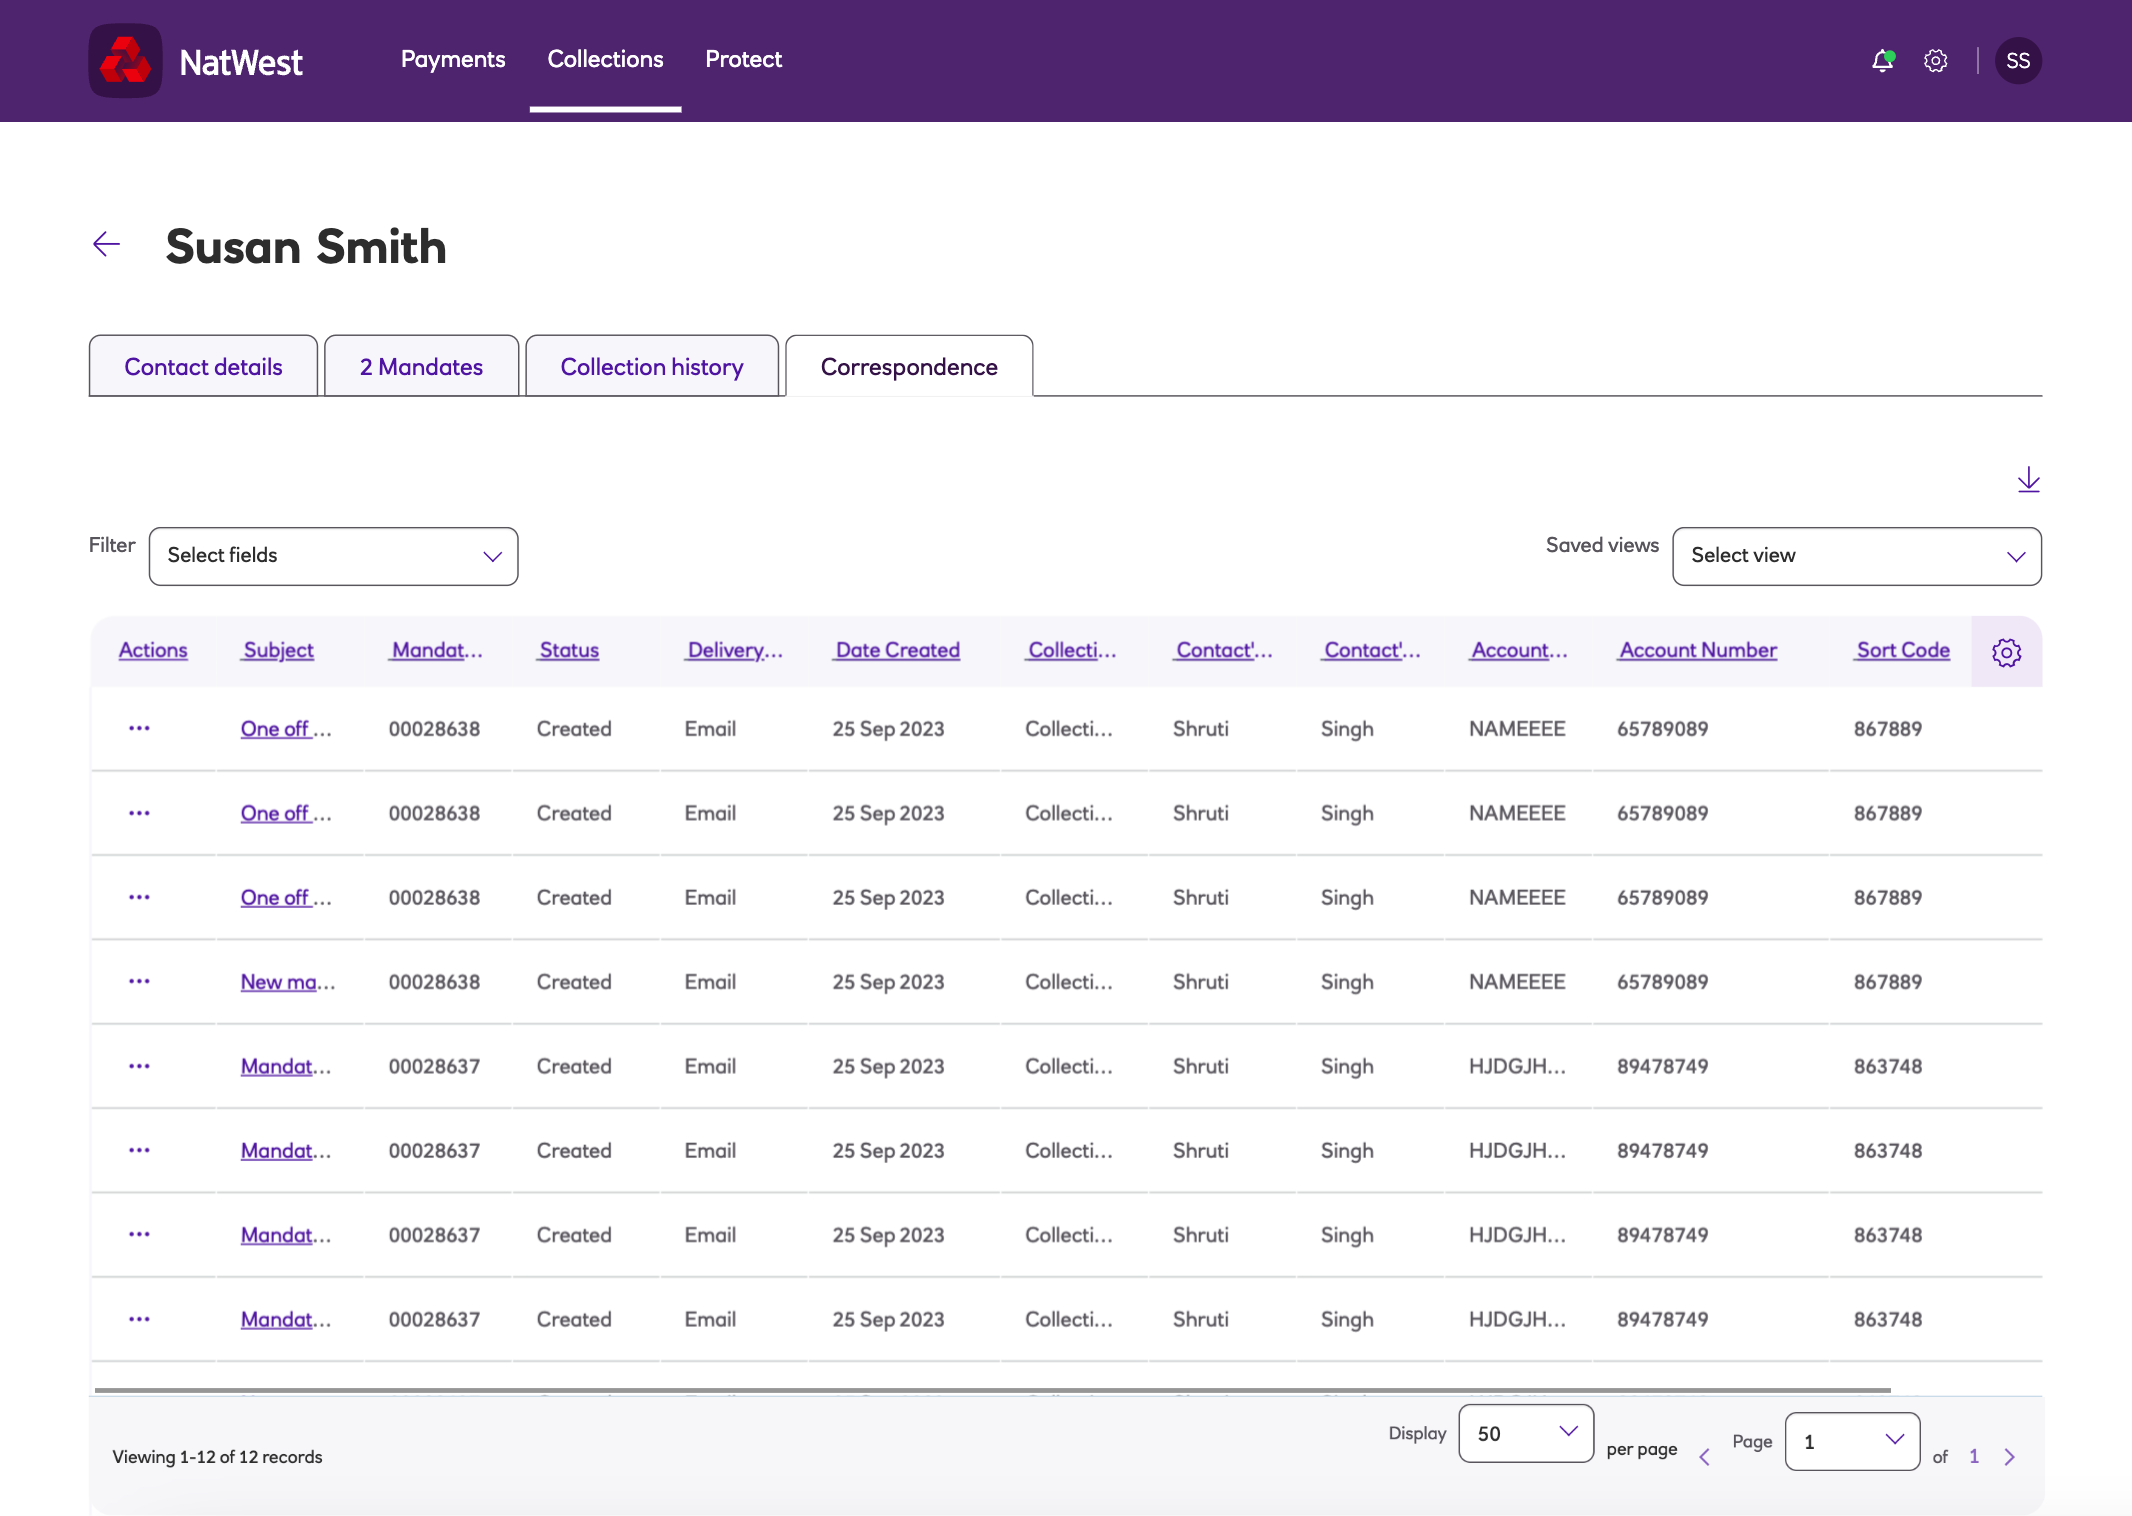Open the notifications bell
The height and width of the screenshot is (1516, 2132).
1882,61
